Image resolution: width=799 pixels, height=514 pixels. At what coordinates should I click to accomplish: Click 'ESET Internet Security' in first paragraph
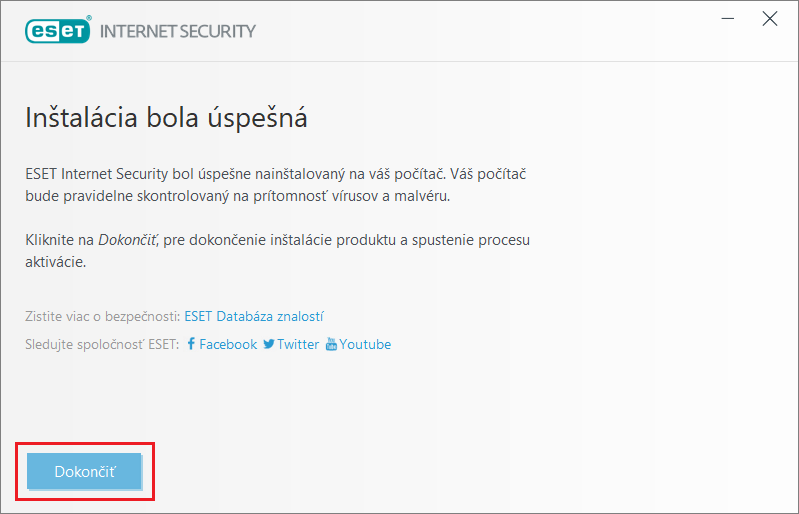(x=102, y=174)
